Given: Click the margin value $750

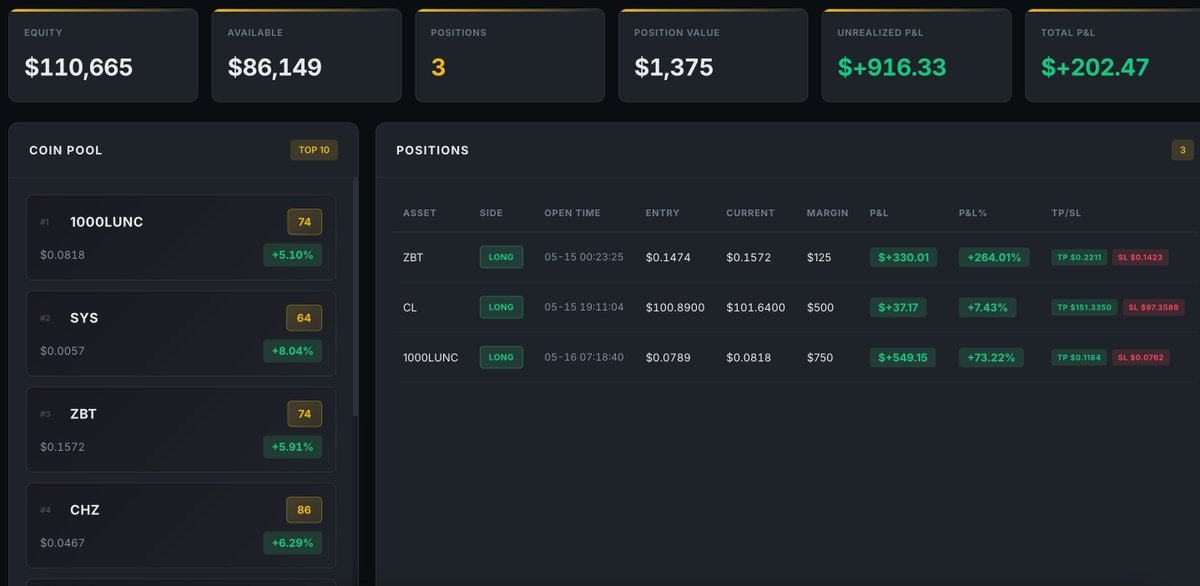Looking at the screenshot, I should 820,357.
